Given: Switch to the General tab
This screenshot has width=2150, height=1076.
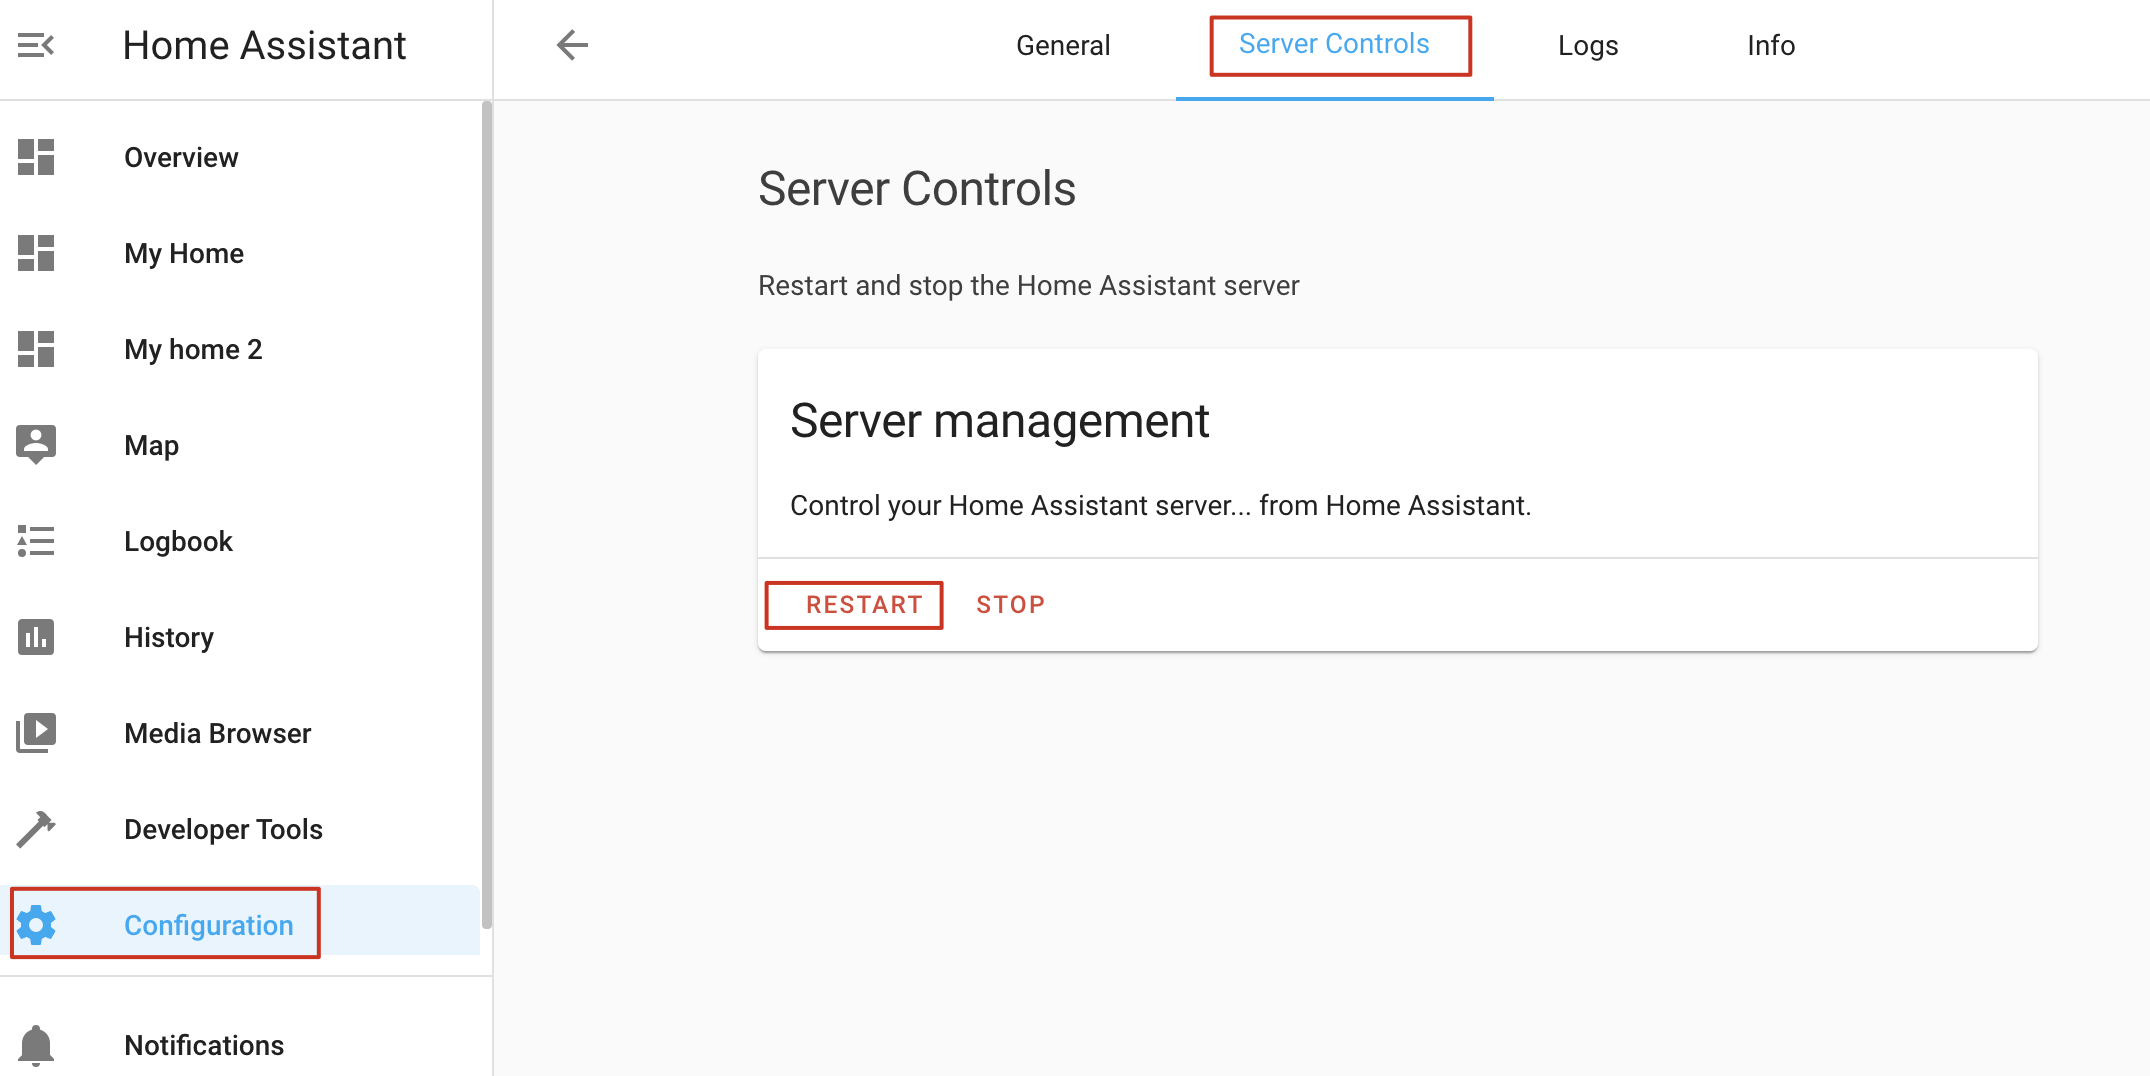Looking at the screenshot, I should click(x=1063, y=46).
